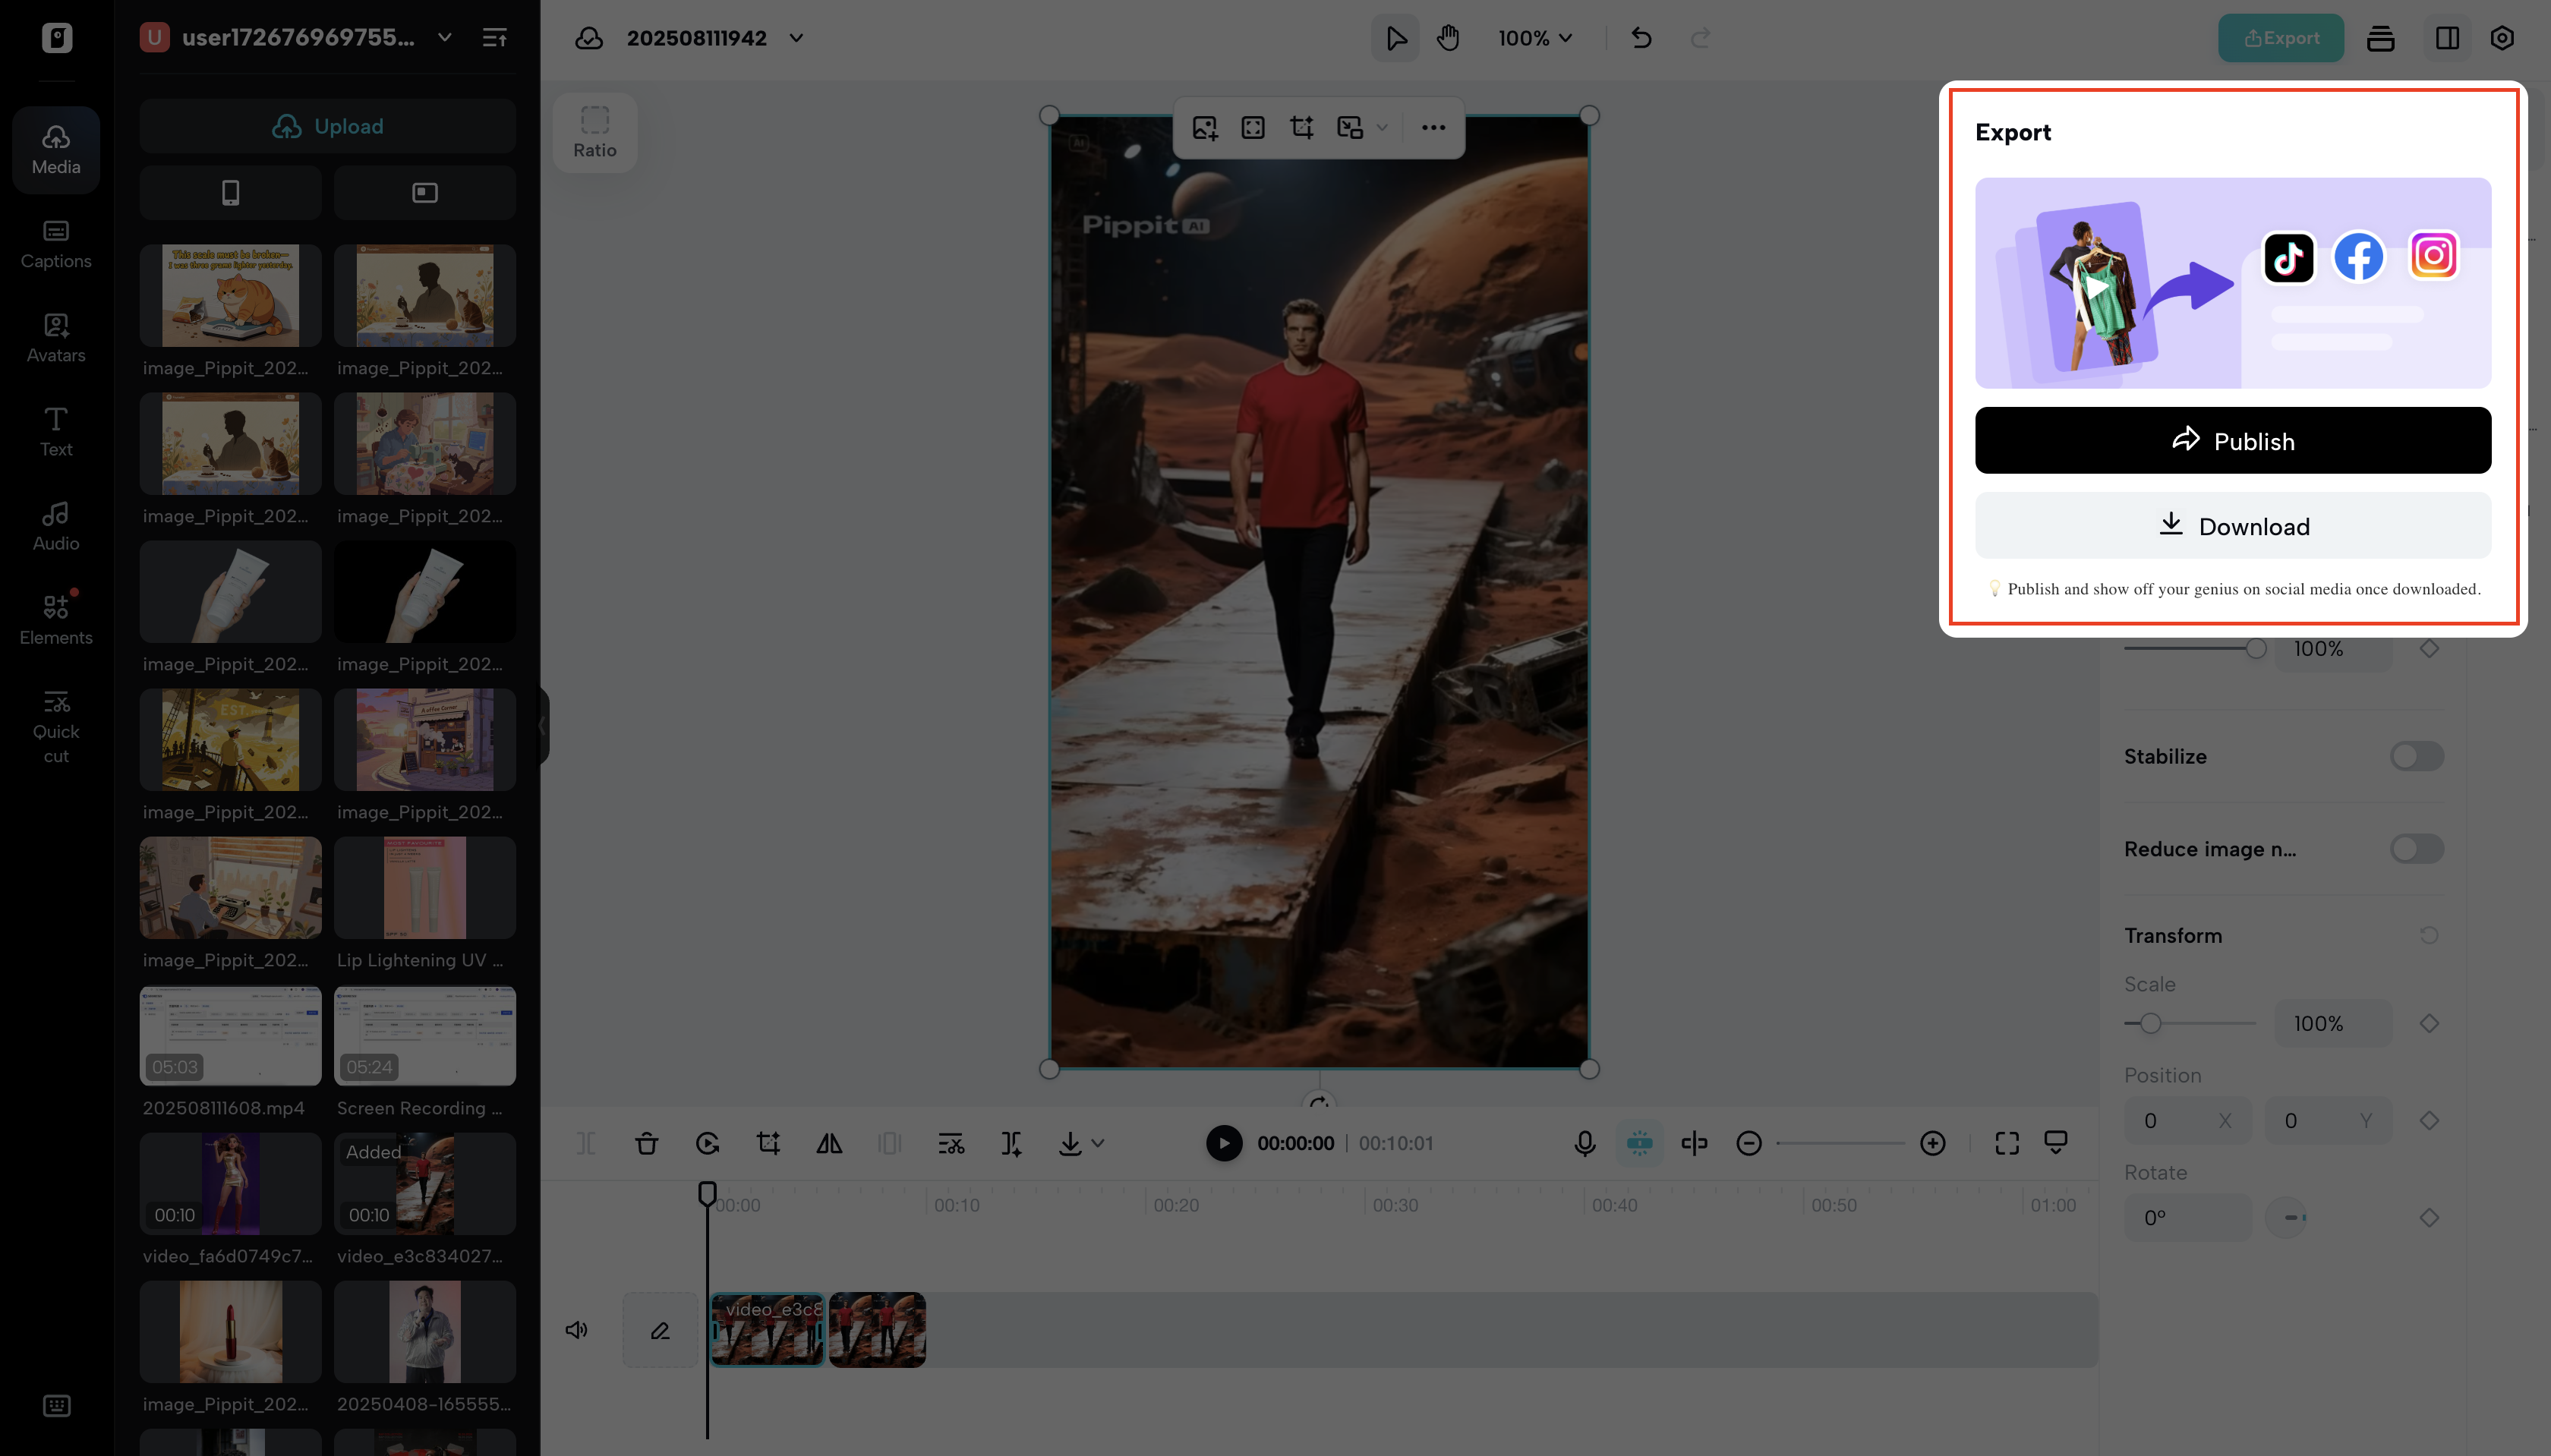This screenshot has width=2551, height=1456.
Task: Switch to the landscape media filter tab
Action: click(x=424, y=192)
